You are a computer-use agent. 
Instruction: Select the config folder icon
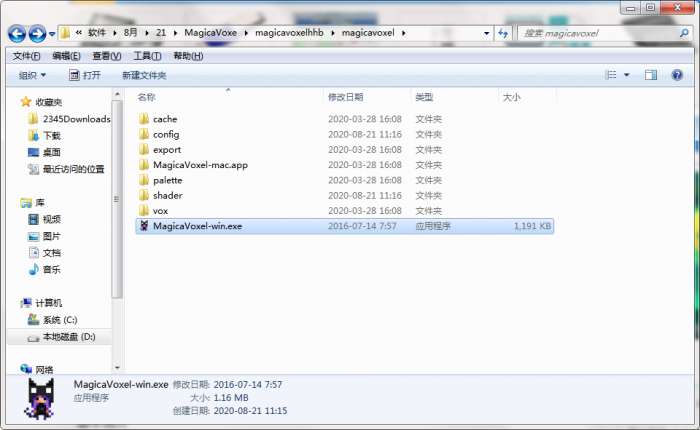[x=144, y=134]
